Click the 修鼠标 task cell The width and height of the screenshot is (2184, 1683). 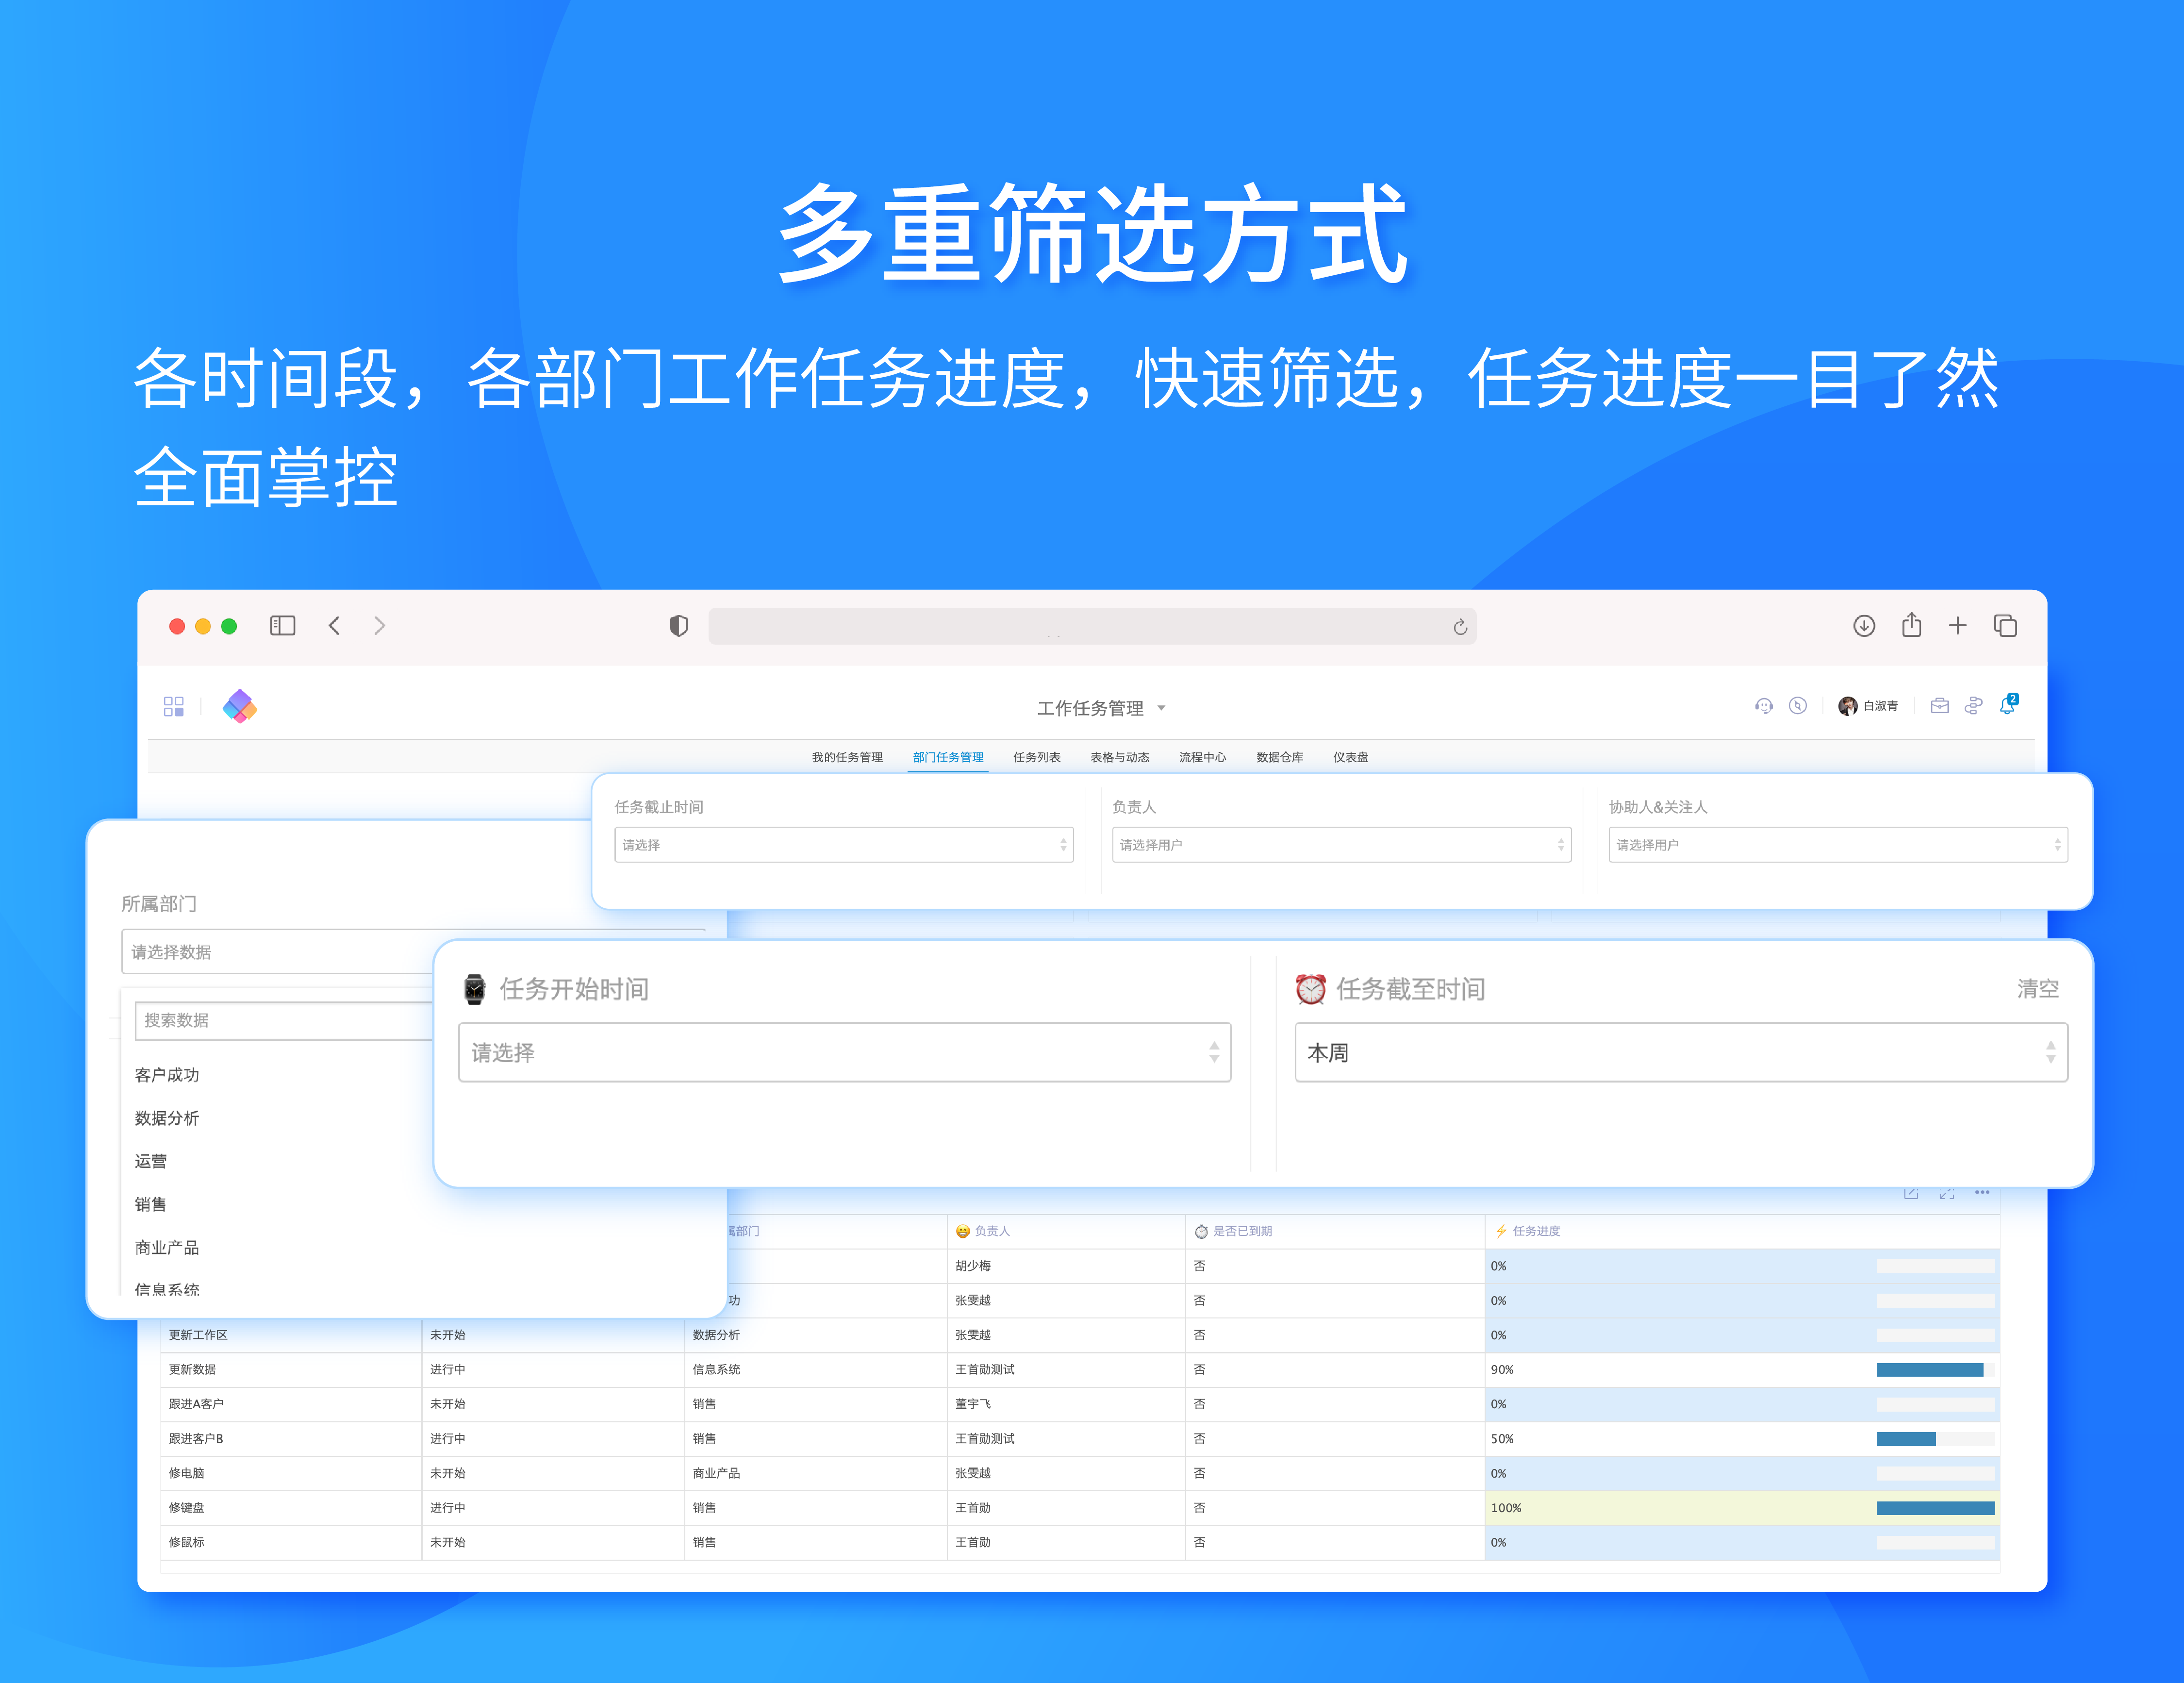[x=291, y=1542]
